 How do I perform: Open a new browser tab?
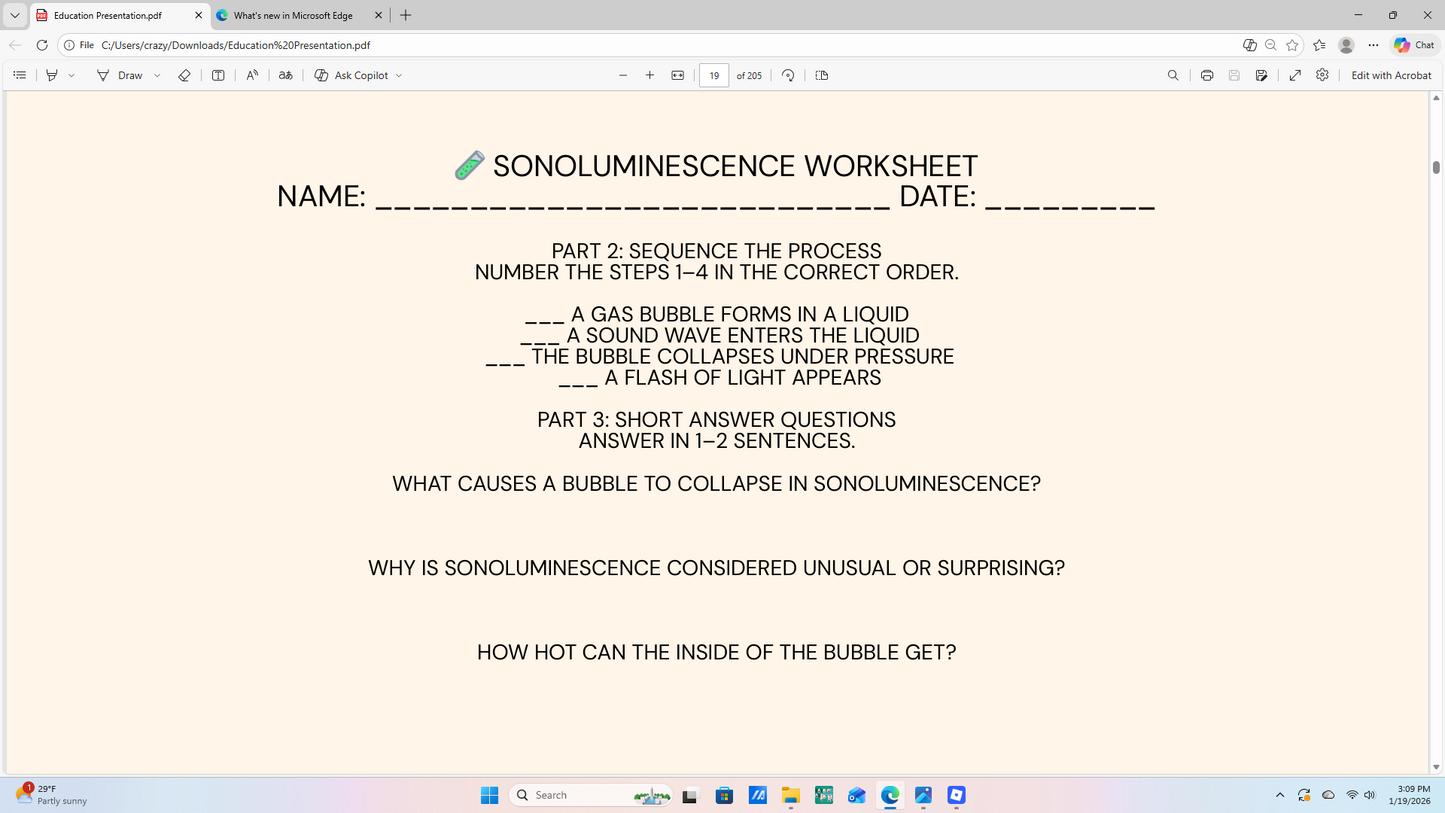click(x=405, y=15)
